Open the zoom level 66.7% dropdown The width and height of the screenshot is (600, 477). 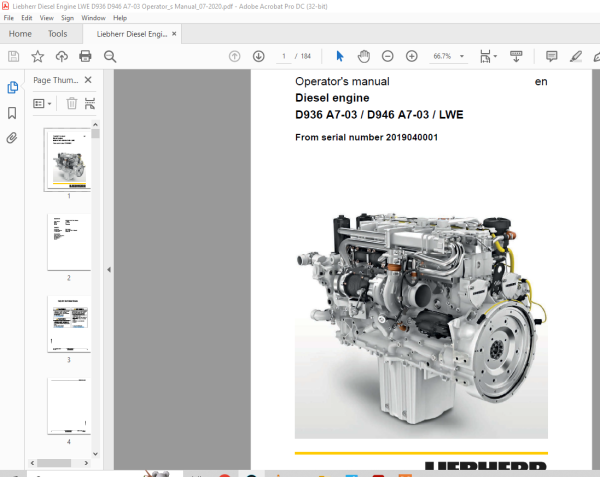click(x=462, y=56)
